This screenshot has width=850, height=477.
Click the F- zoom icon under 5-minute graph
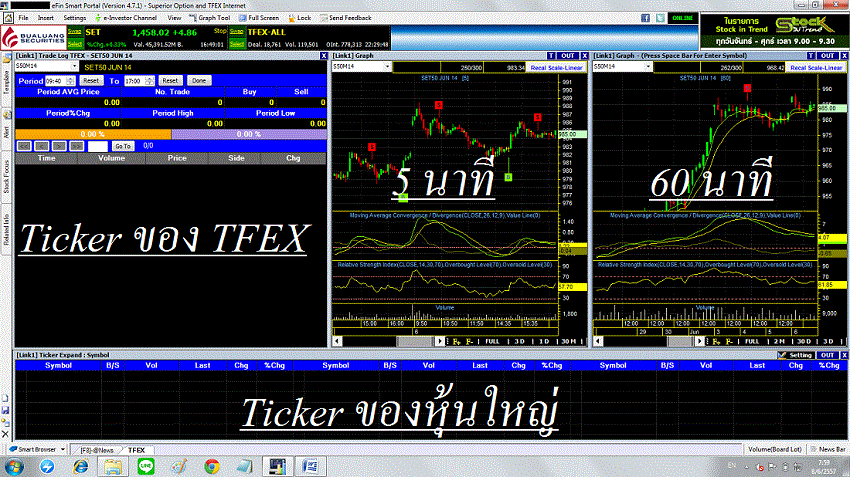click(x=469, y=341)
